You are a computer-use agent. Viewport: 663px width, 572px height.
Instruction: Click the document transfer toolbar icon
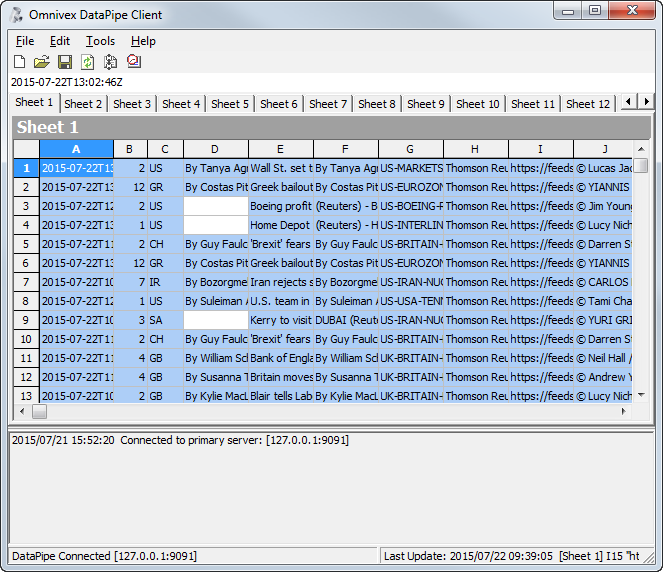pos(110,62)
